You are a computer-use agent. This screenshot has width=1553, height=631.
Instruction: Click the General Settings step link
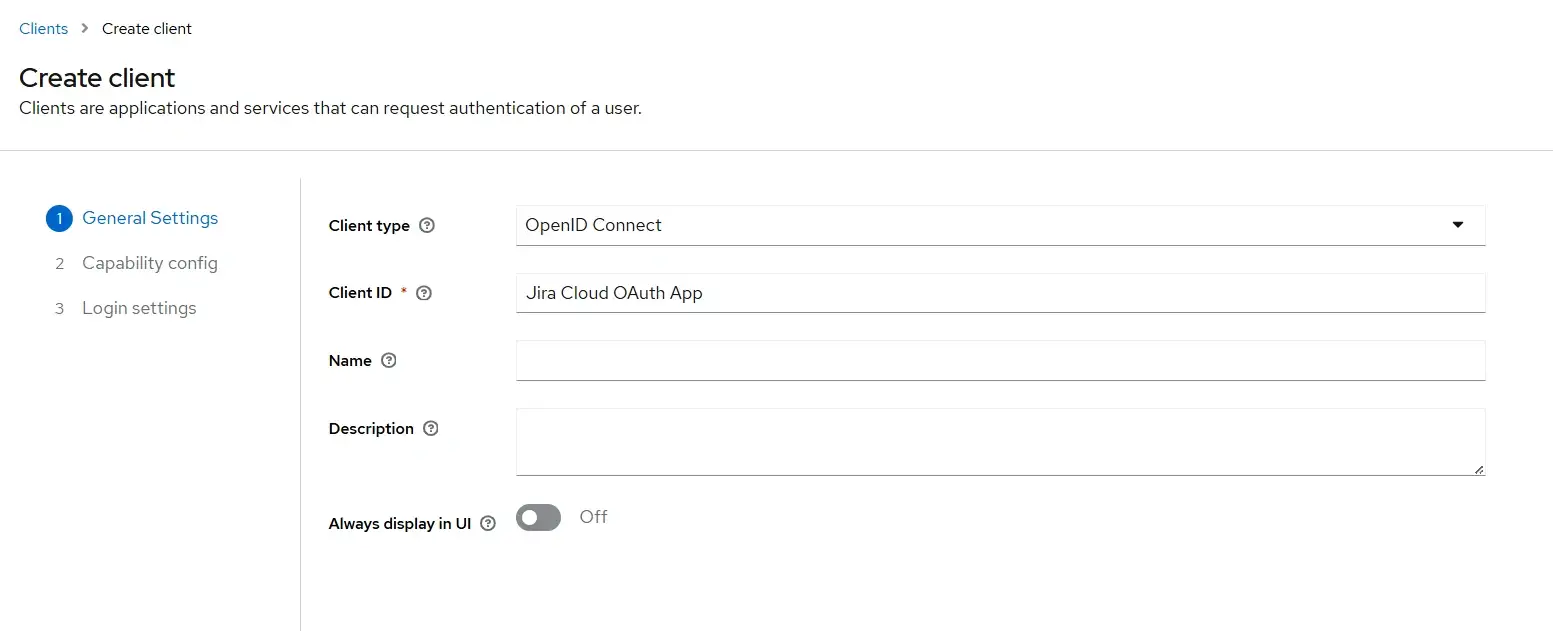(150, 218)
